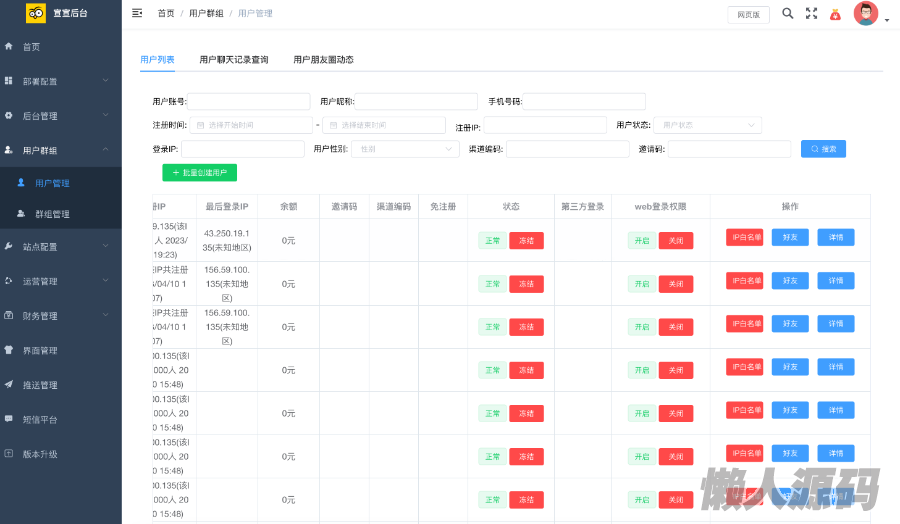Switch to the 用户列表 tab
This screenshot has height=524, width=900.
pos(157,60)
